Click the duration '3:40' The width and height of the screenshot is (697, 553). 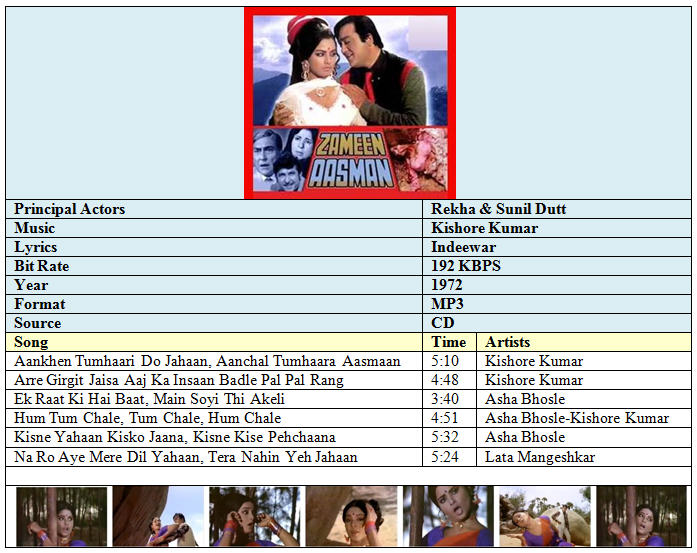[x=445, y=399]
